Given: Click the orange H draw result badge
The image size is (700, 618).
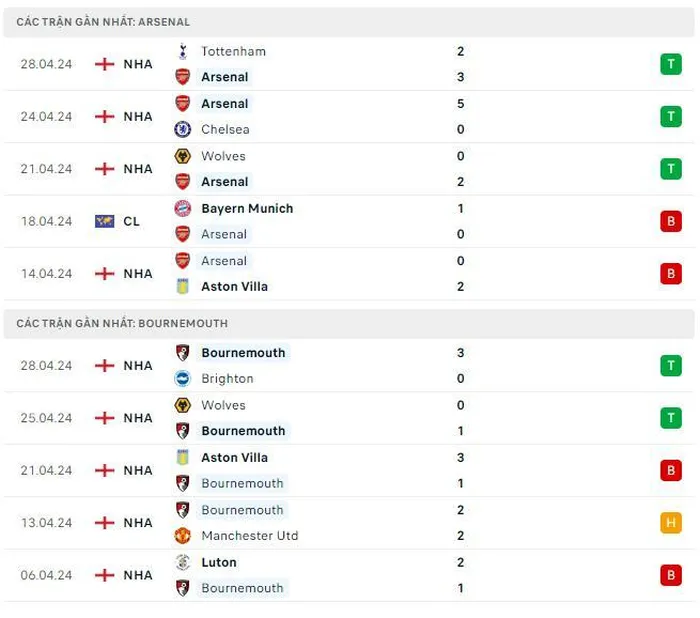Looking at the screenshot, I should click(671, 523).
